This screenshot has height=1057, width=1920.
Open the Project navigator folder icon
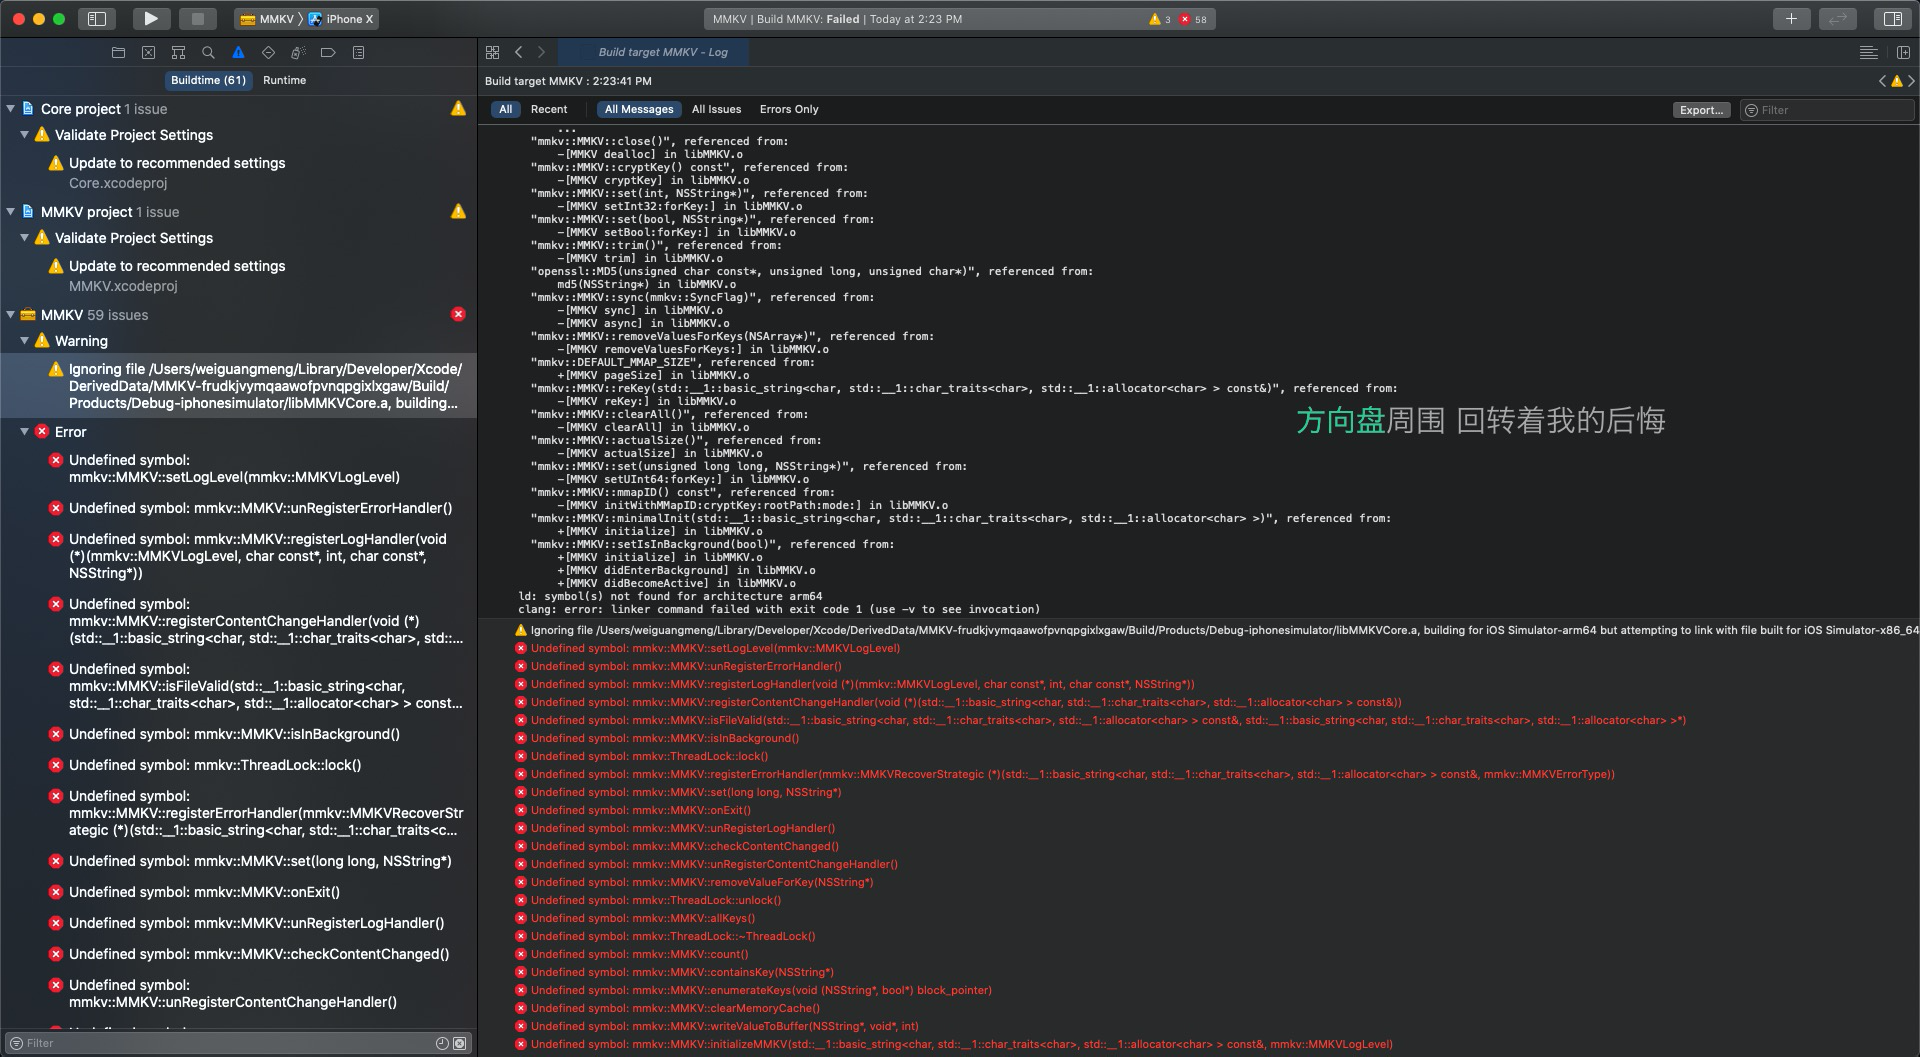click(118, 52)
